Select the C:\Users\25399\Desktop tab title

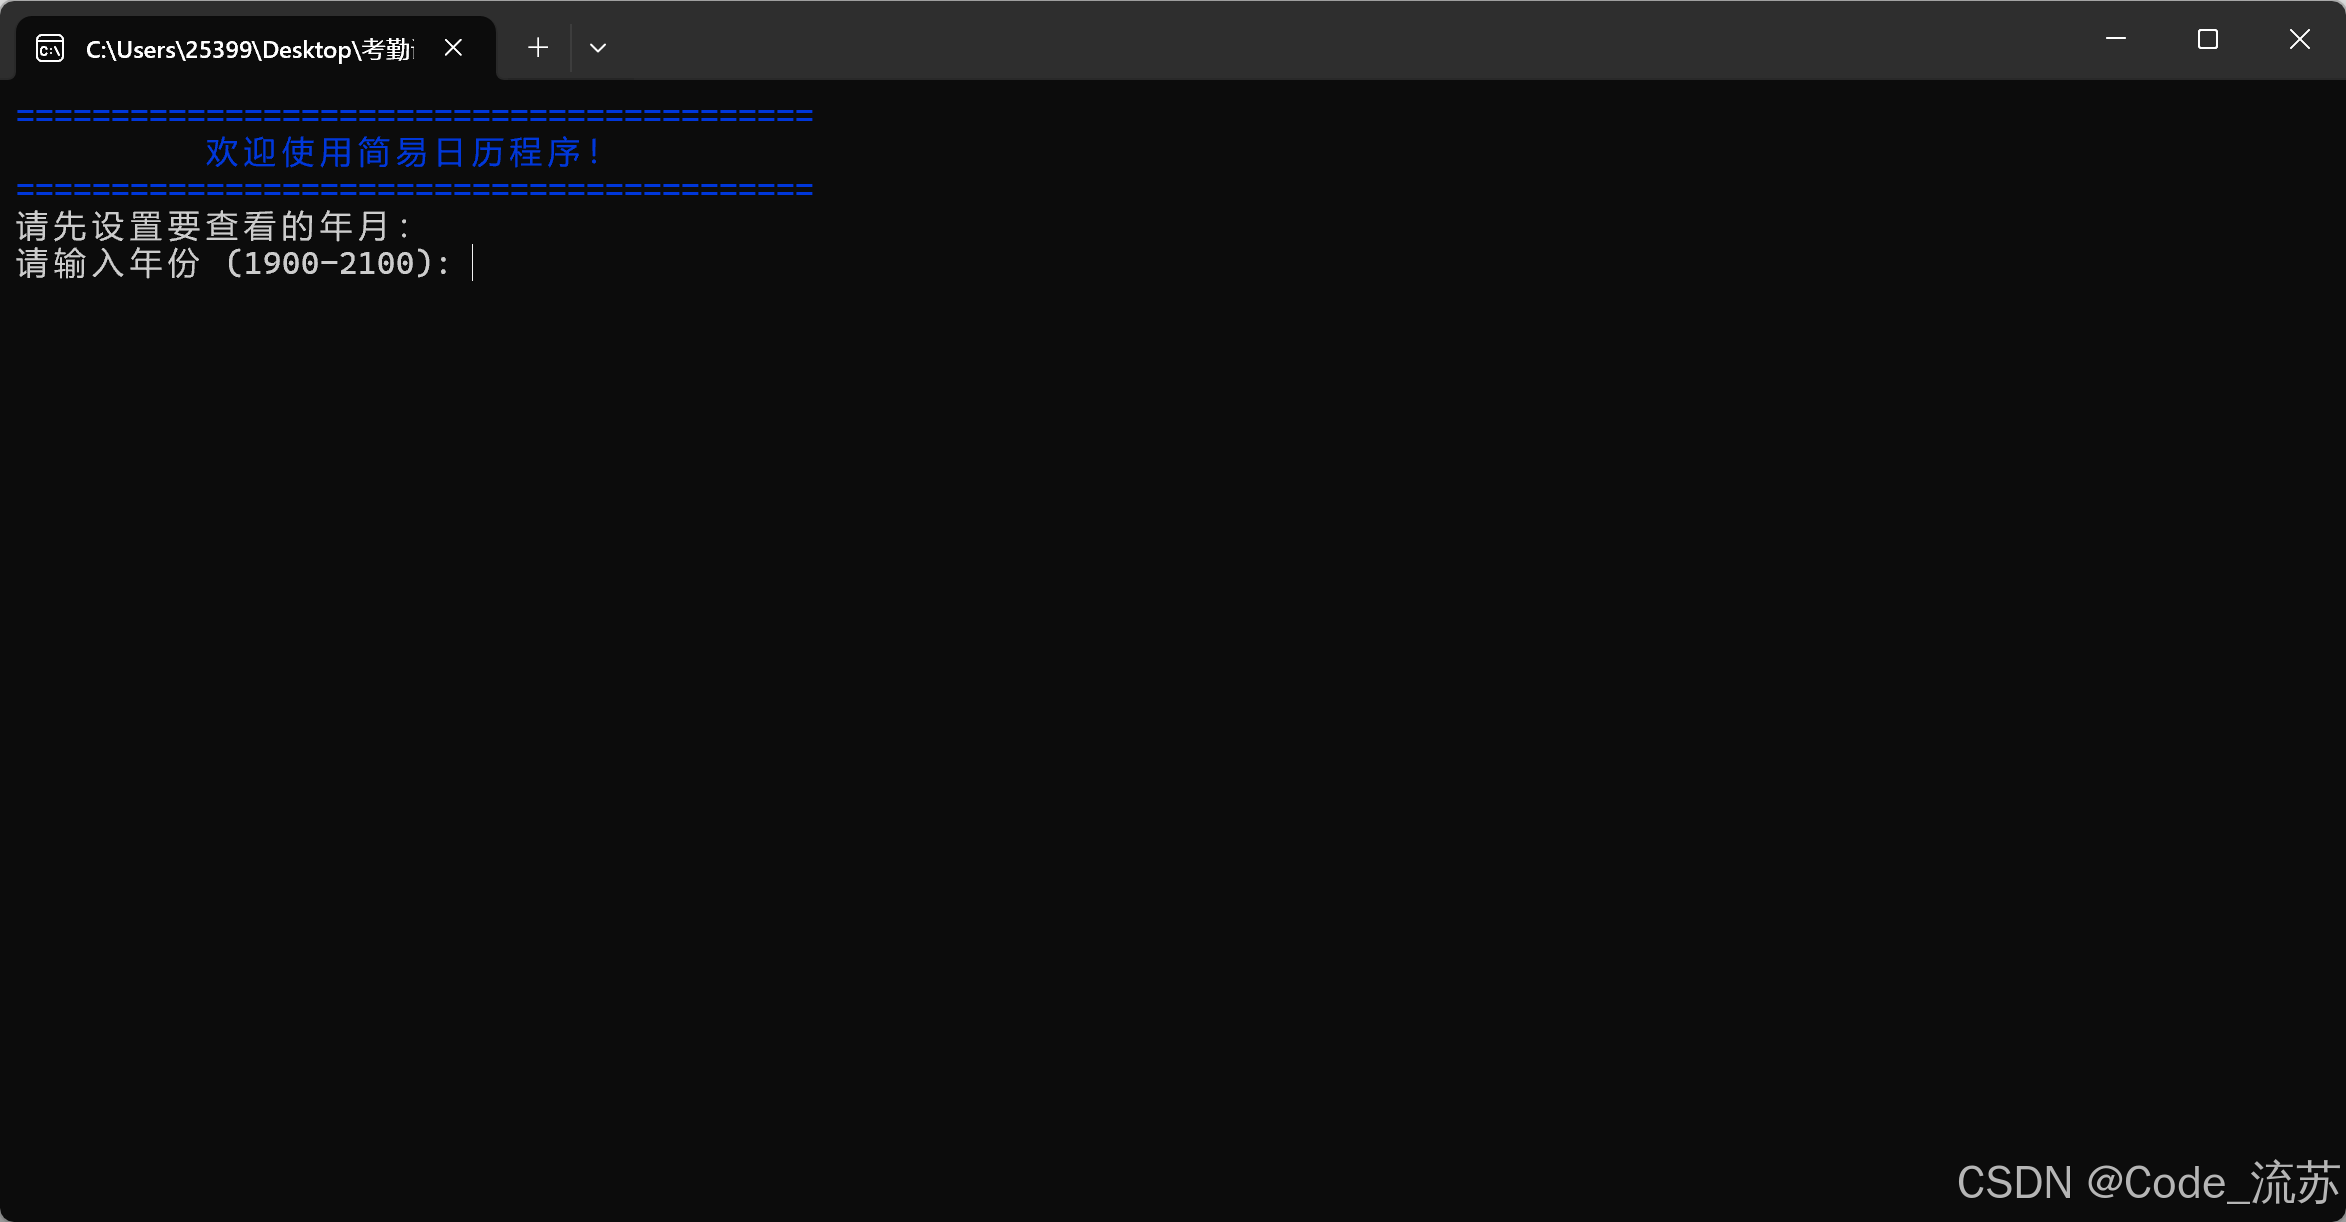249,49
